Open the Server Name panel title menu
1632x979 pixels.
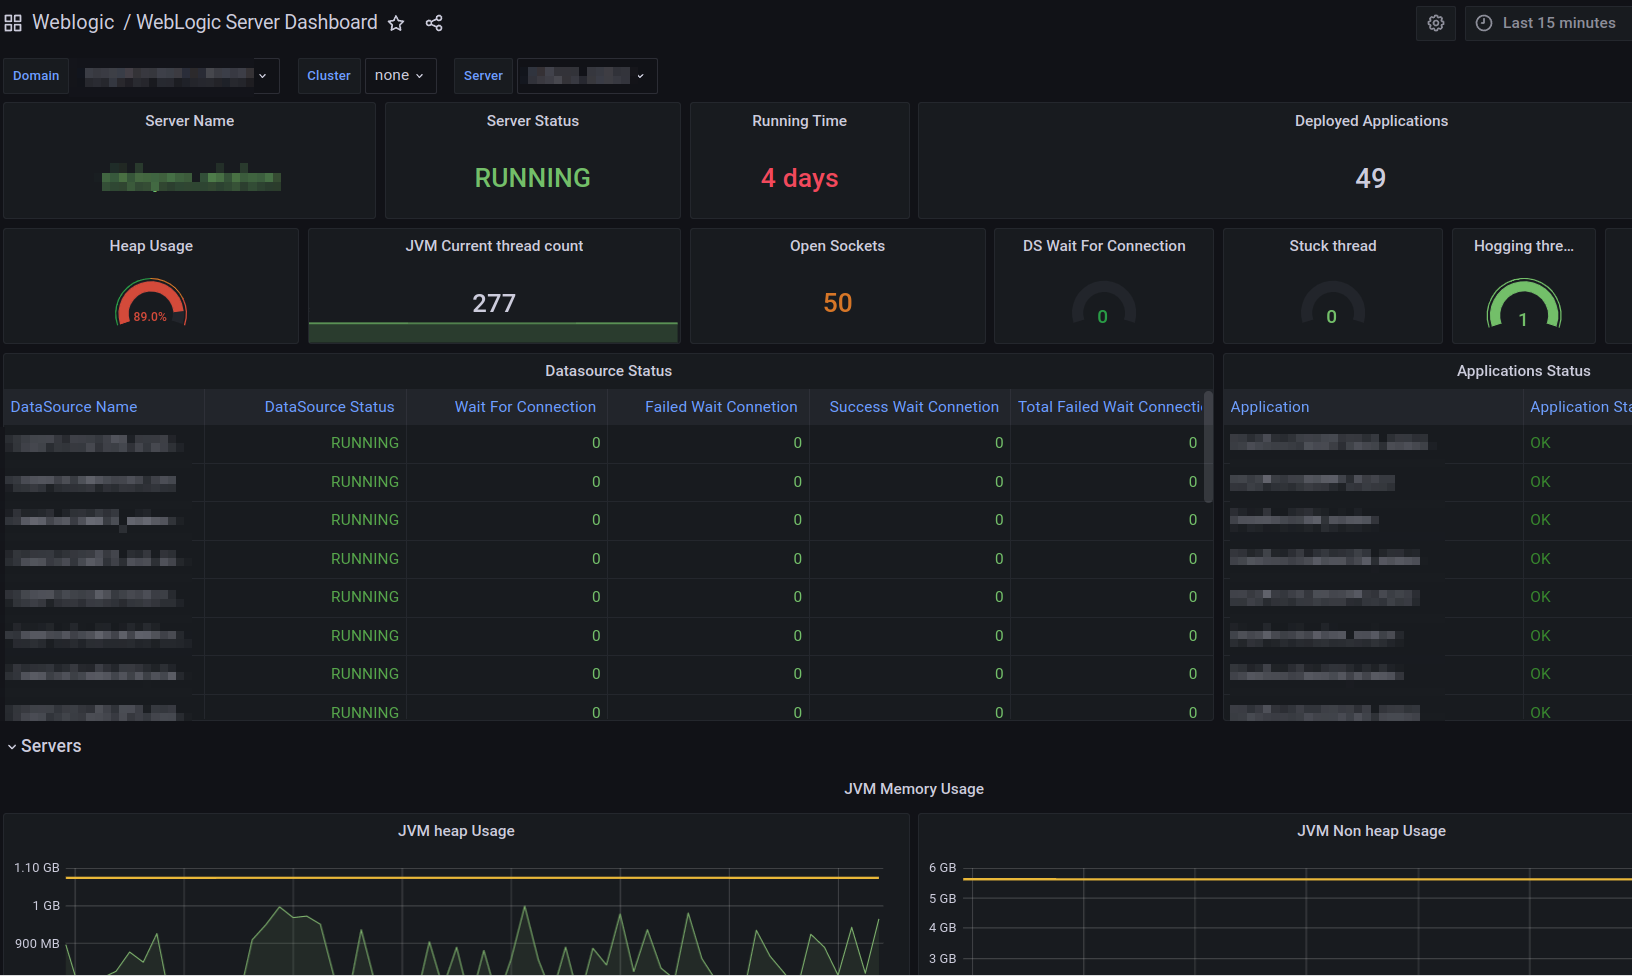[x=190, y=121]
